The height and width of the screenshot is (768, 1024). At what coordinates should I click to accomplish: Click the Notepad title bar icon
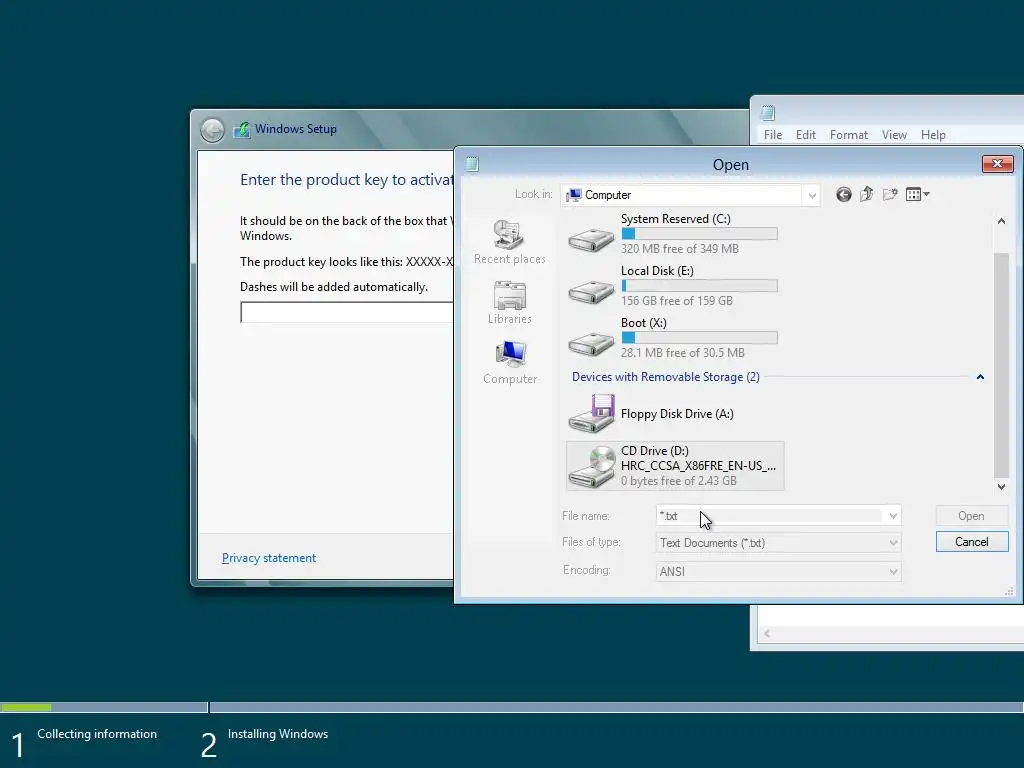click(768, 113)
